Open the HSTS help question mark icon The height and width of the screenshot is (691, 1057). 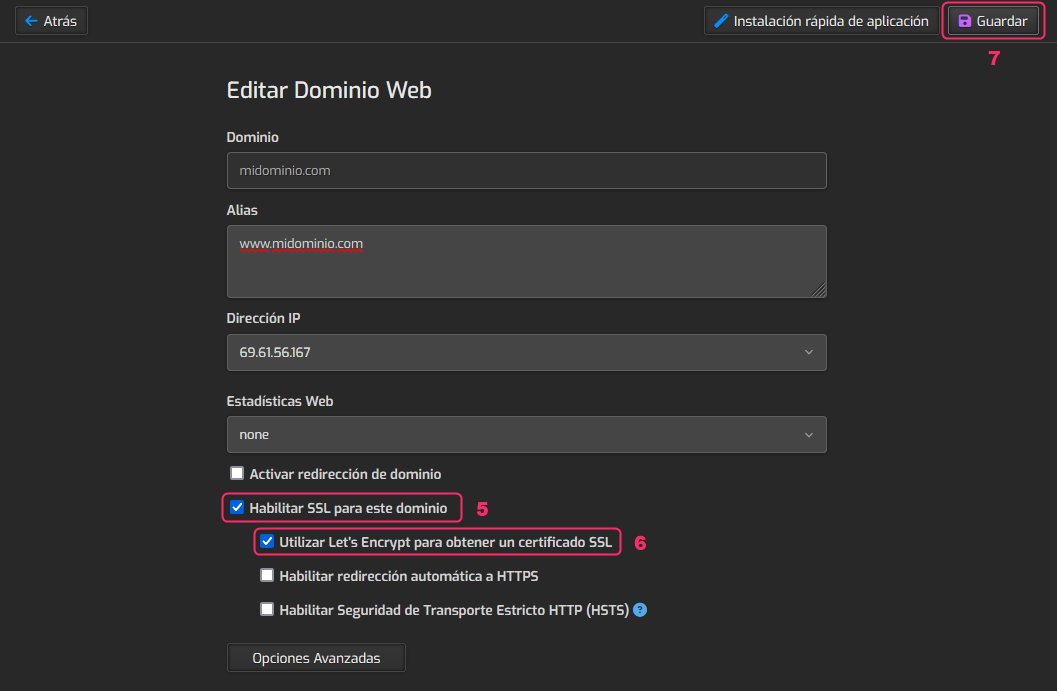pos(640,609)
